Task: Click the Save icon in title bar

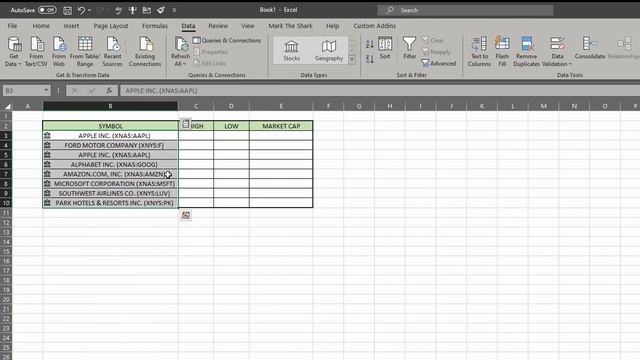Action: coord(68,10)
